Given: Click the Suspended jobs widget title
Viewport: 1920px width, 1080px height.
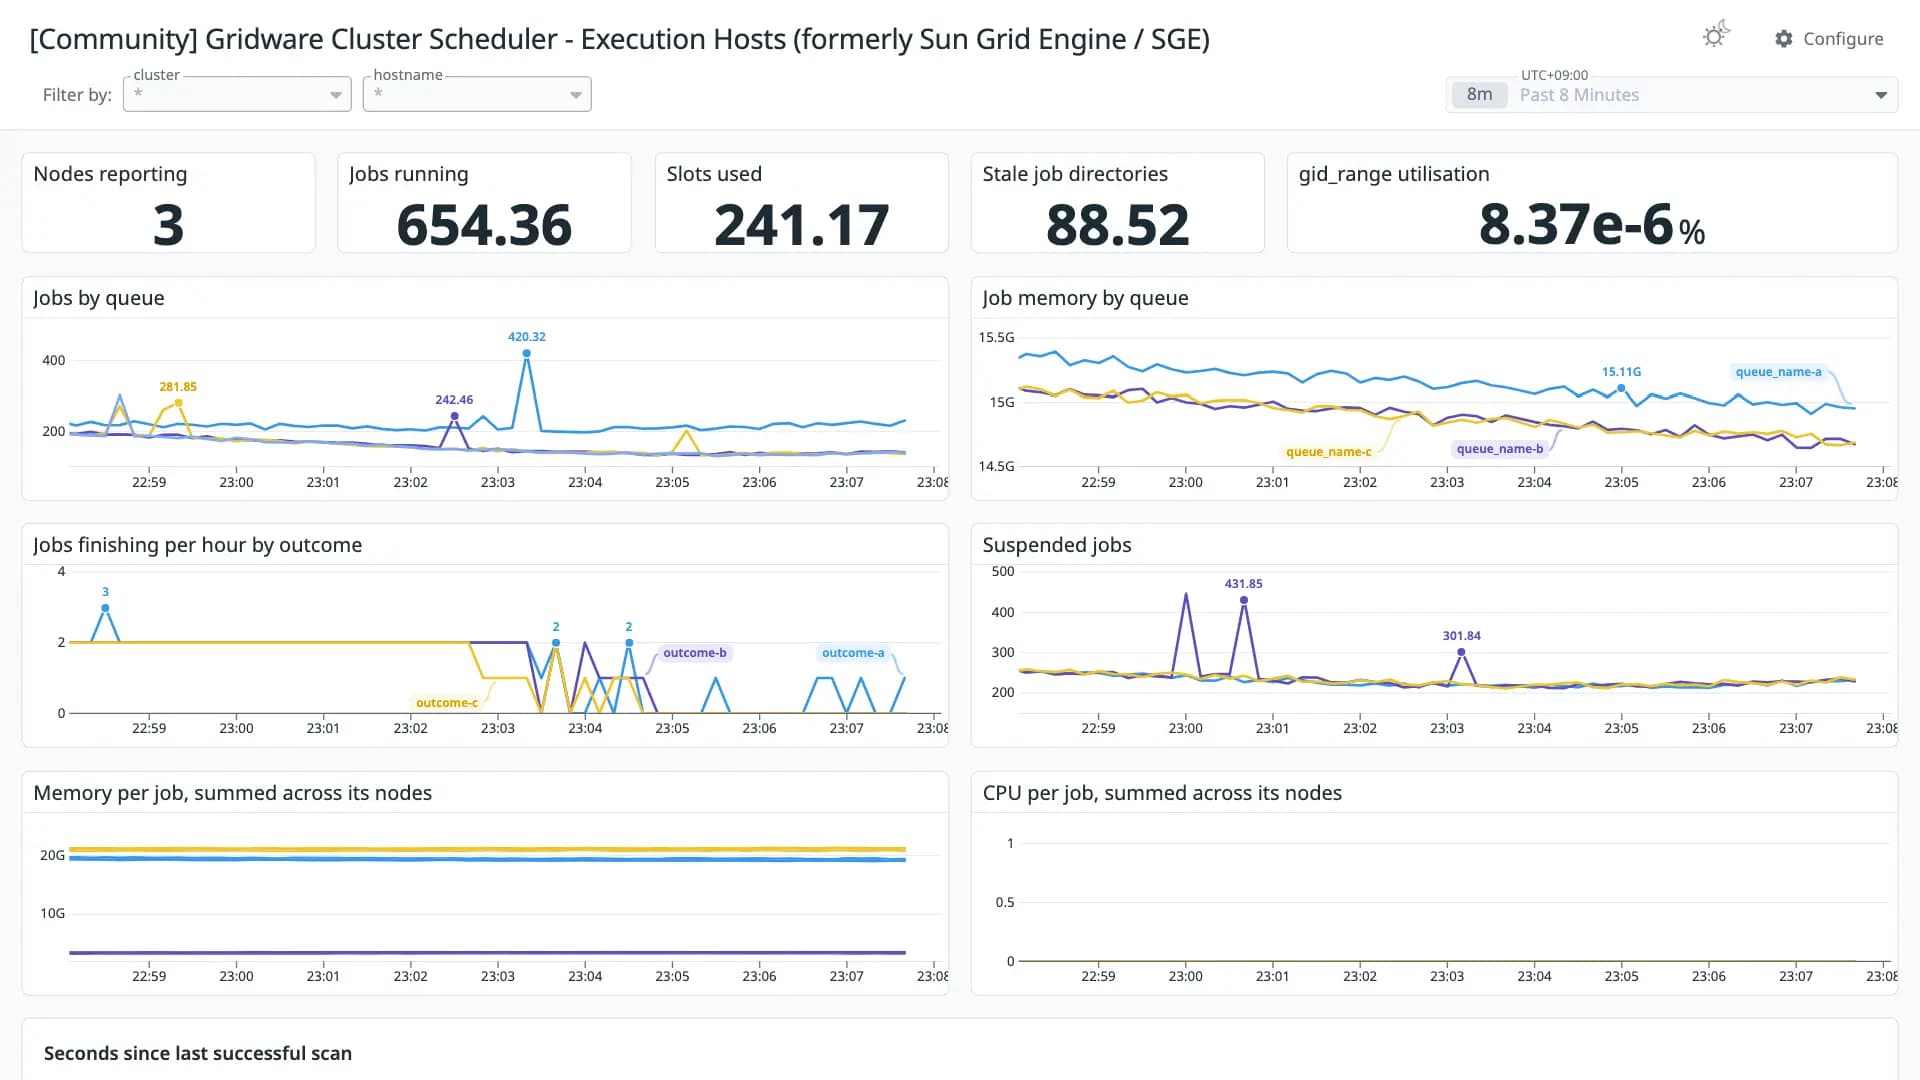Looking at the screenshot, I should [1057, 545].
